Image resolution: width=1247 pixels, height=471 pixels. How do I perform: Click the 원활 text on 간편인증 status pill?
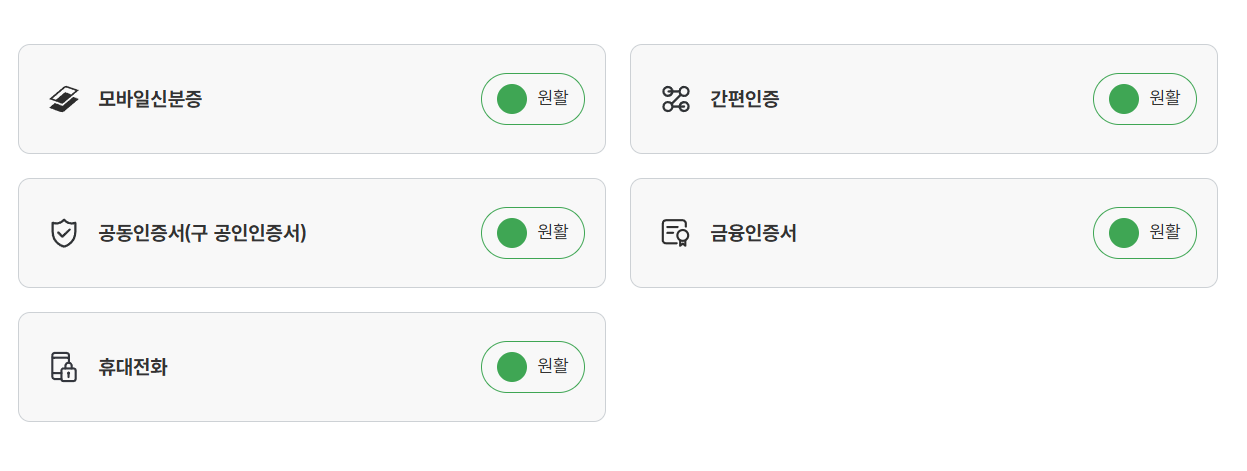[x=1165, y=98]
